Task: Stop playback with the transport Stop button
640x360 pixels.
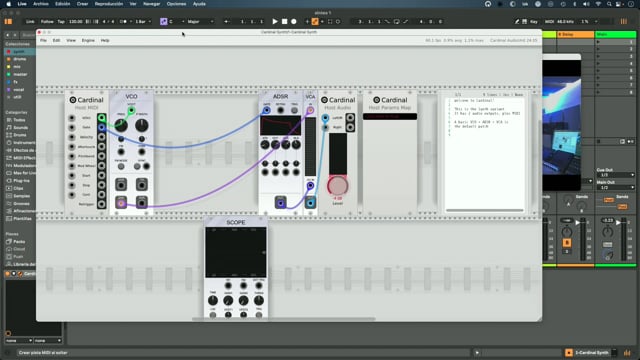Action: (x=284, y=21)
